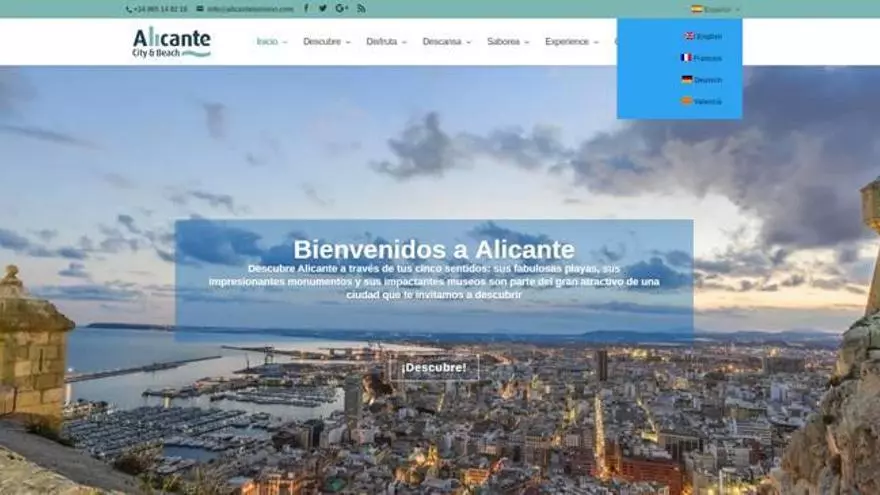Screen dimensions: 880x495
Task: Click the Alicante City & Beach logo
Action: tap(171, 42)
